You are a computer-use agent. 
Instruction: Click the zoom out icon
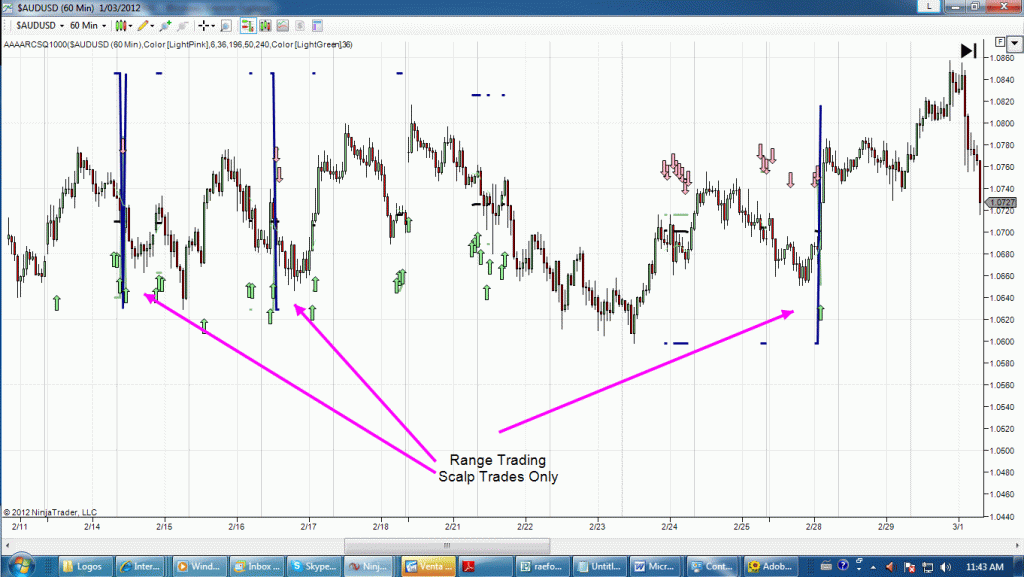click(183, 25)
